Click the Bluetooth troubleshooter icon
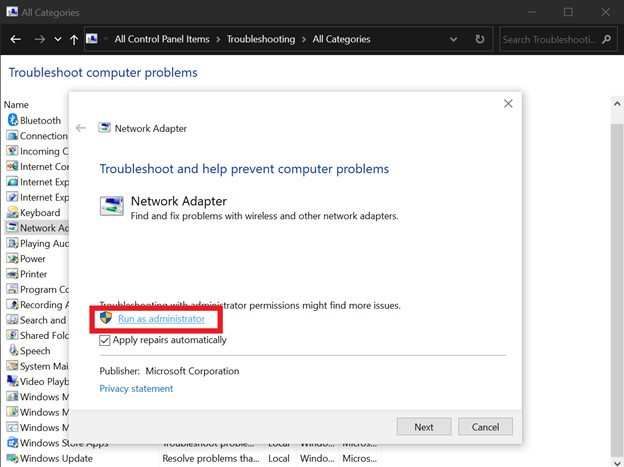The height and width of the screenshot is (467, 624). (x=13, y=120)
